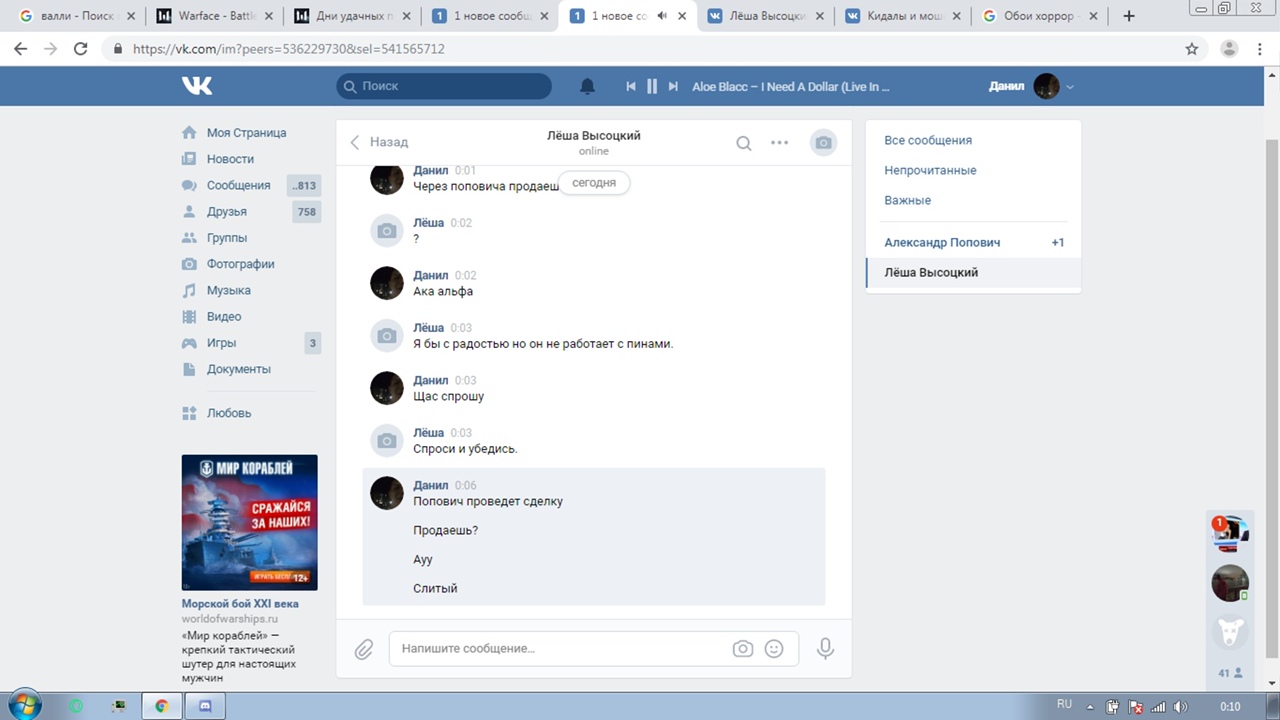Viewport: 1280px width, 720px height.
Task: Bookmark this page with star icon
Action: tap(1191, 48)
